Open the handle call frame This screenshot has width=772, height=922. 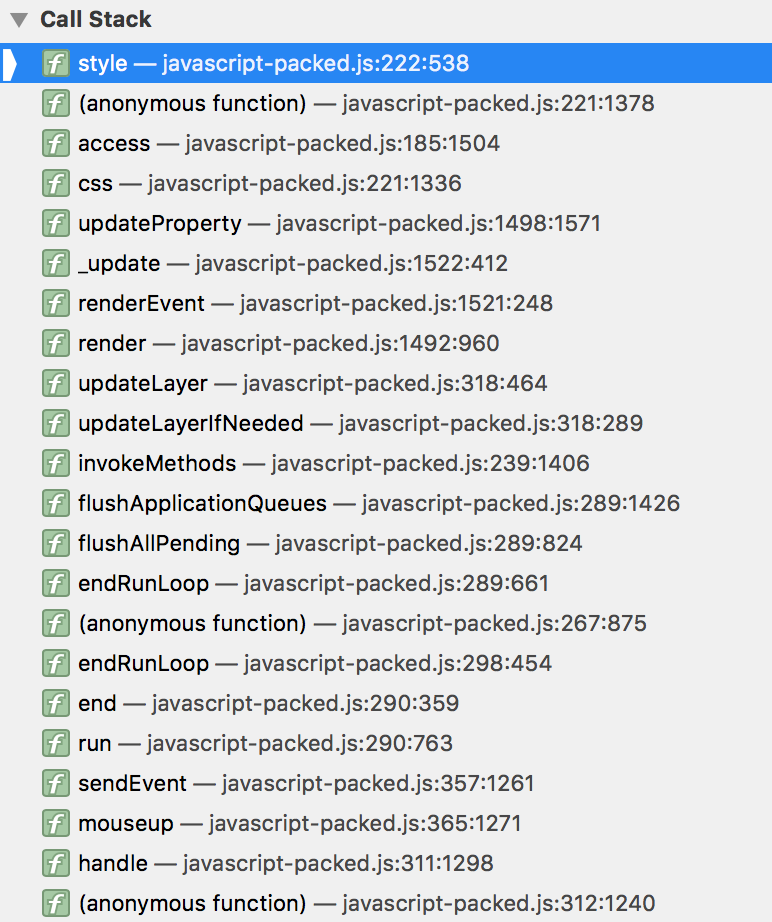[x=285, y=864]
